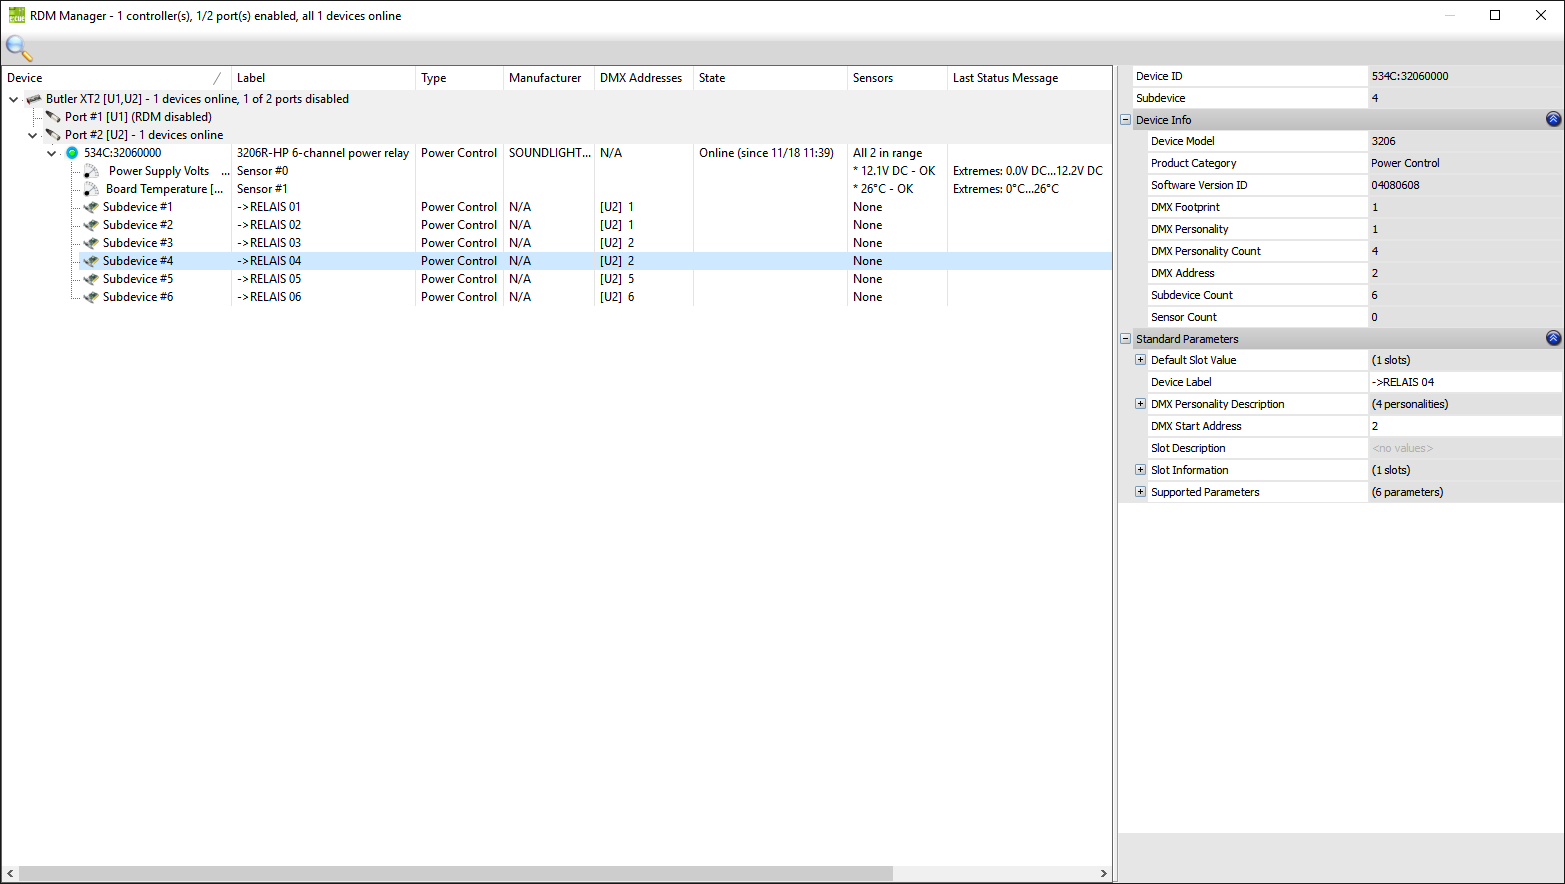Click the Butler XT2 controller icon
Viewport: 1565px width, 884px height.
tap(34, 99)
